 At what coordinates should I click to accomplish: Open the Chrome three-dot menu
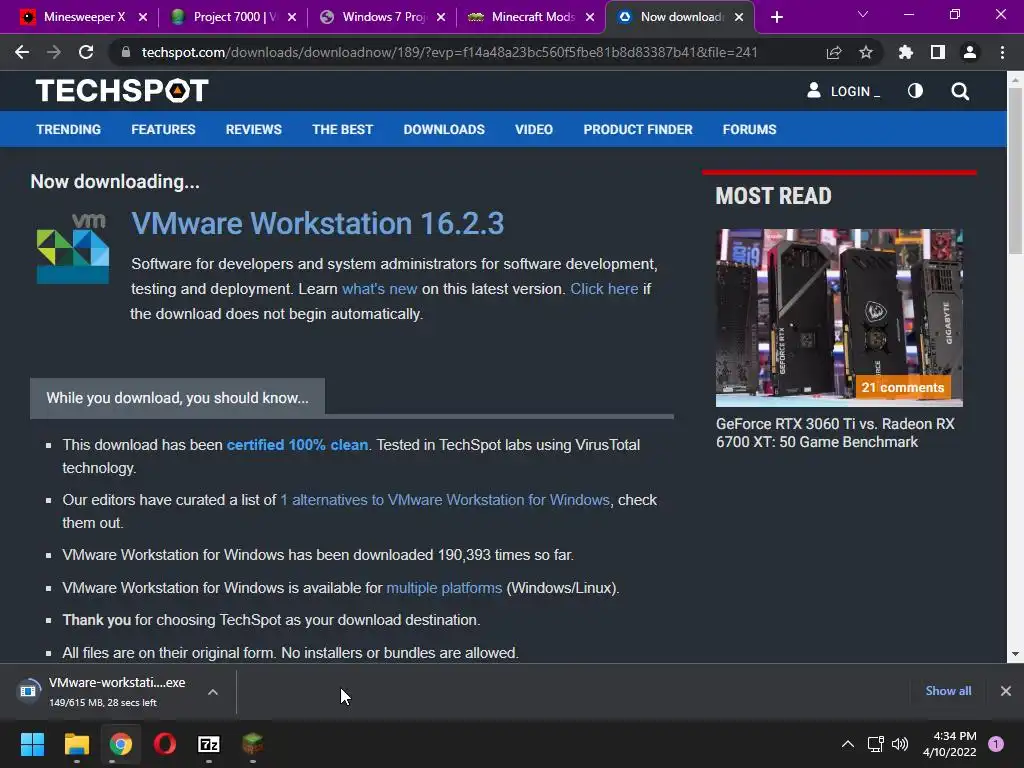coord(1002,52)
